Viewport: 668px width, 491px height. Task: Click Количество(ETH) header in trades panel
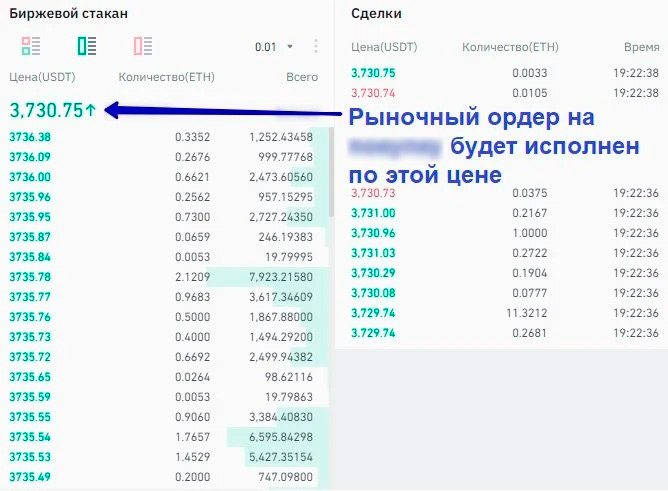510,47
